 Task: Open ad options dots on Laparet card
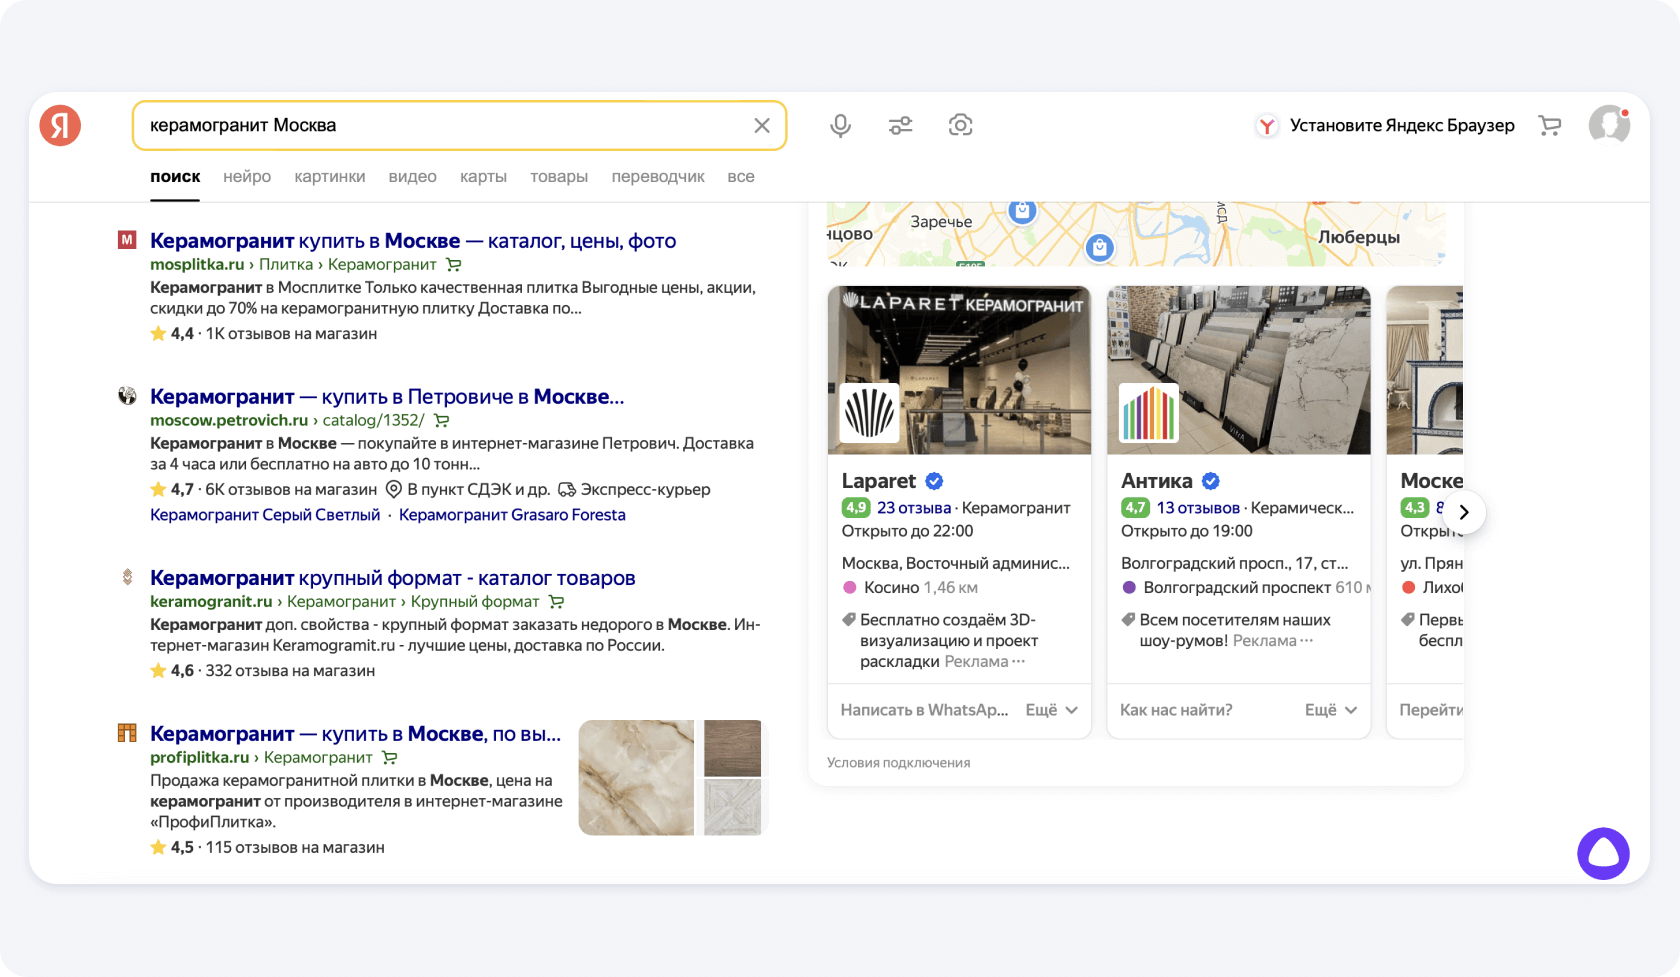point(1019,662)
